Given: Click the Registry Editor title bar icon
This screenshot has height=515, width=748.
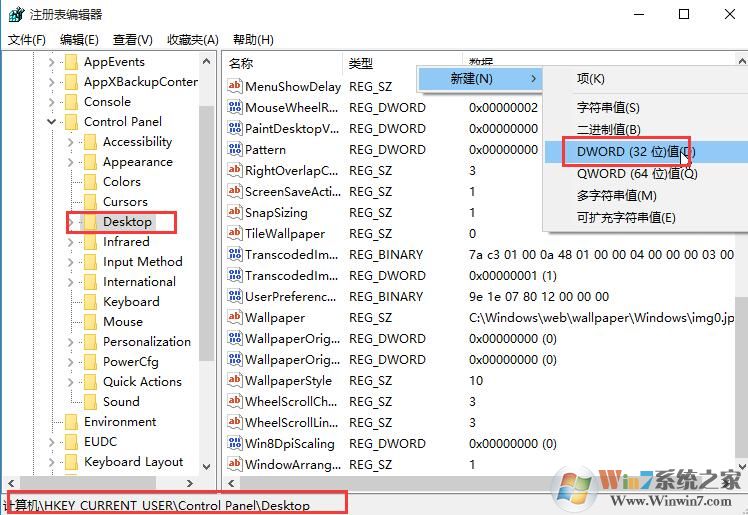Looking at the screenshot, I should (16, 14).
